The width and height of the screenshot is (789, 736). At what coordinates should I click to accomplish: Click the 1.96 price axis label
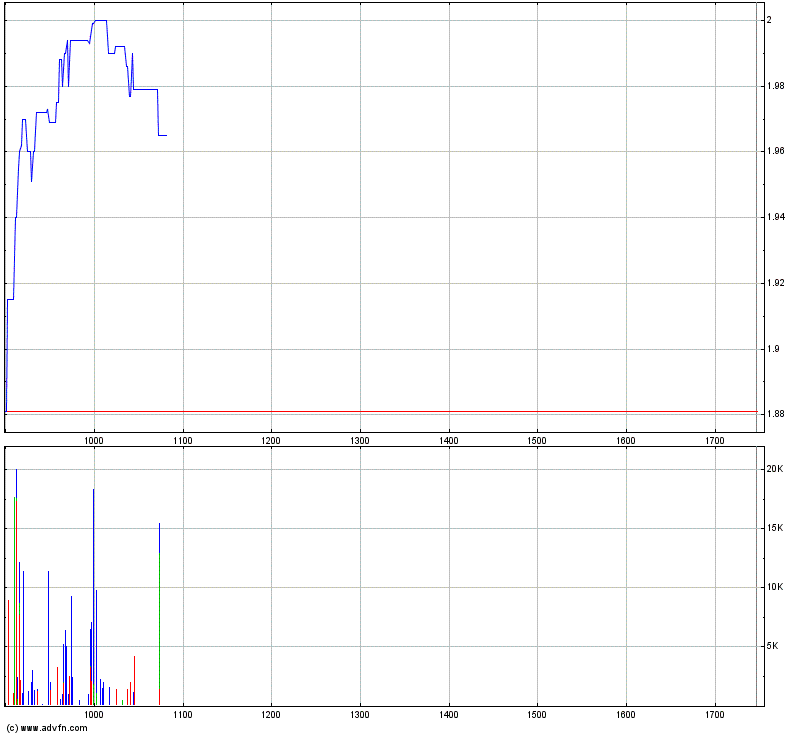tap(775, 152)
